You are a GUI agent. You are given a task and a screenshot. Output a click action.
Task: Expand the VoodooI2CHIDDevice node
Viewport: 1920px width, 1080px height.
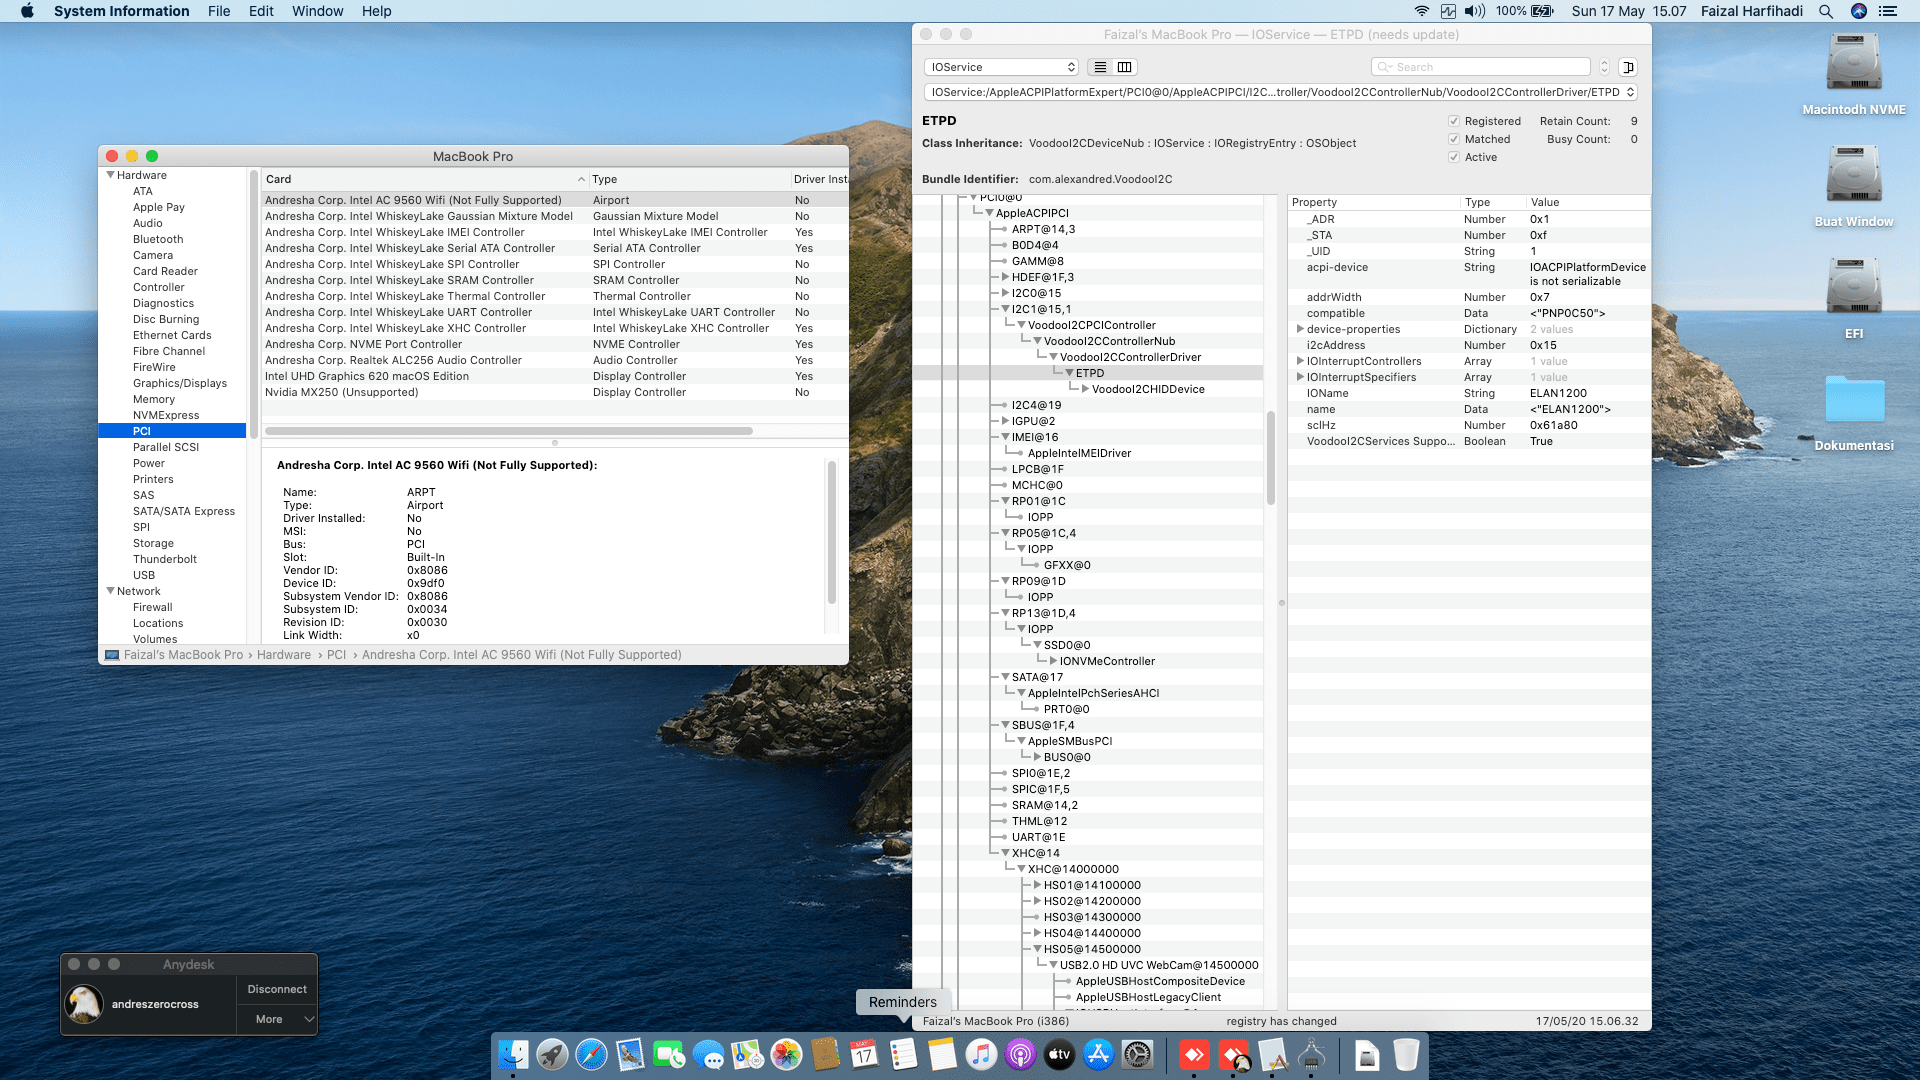[x=1085, y=389]
